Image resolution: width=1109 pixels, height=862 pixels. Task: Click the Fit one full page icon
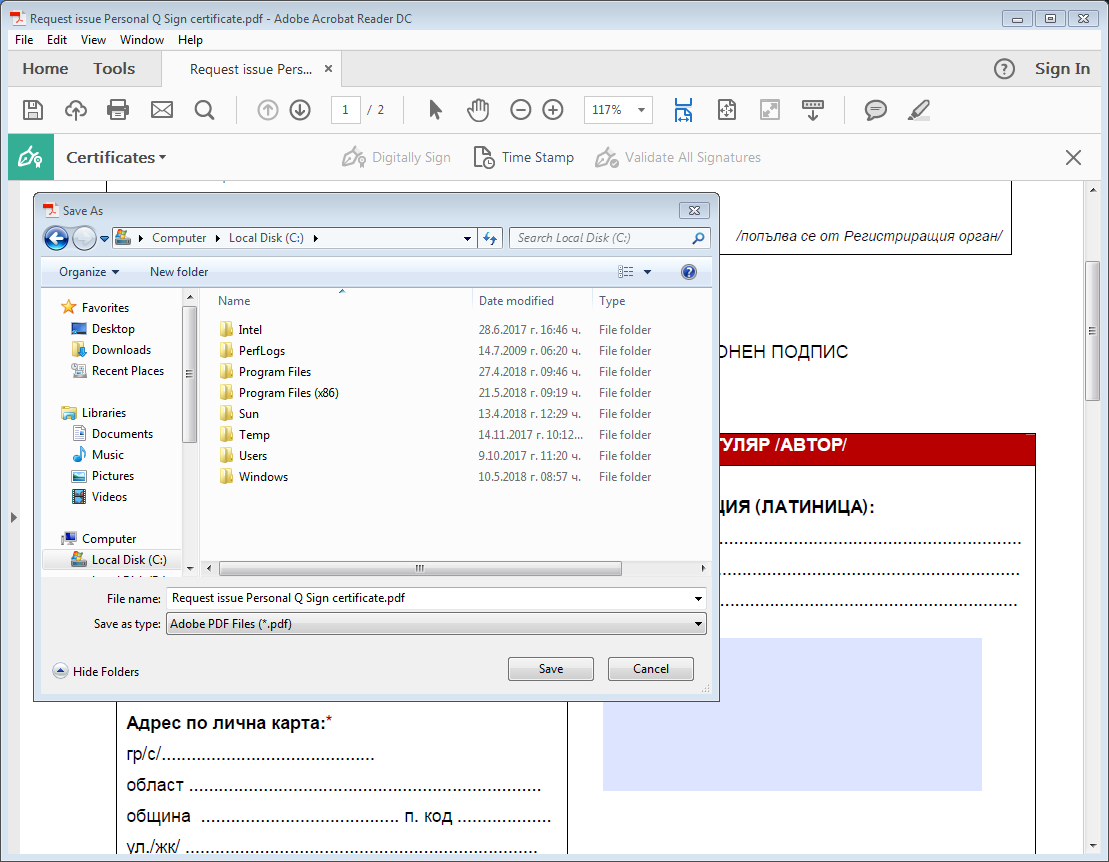(x=726, y=110)
